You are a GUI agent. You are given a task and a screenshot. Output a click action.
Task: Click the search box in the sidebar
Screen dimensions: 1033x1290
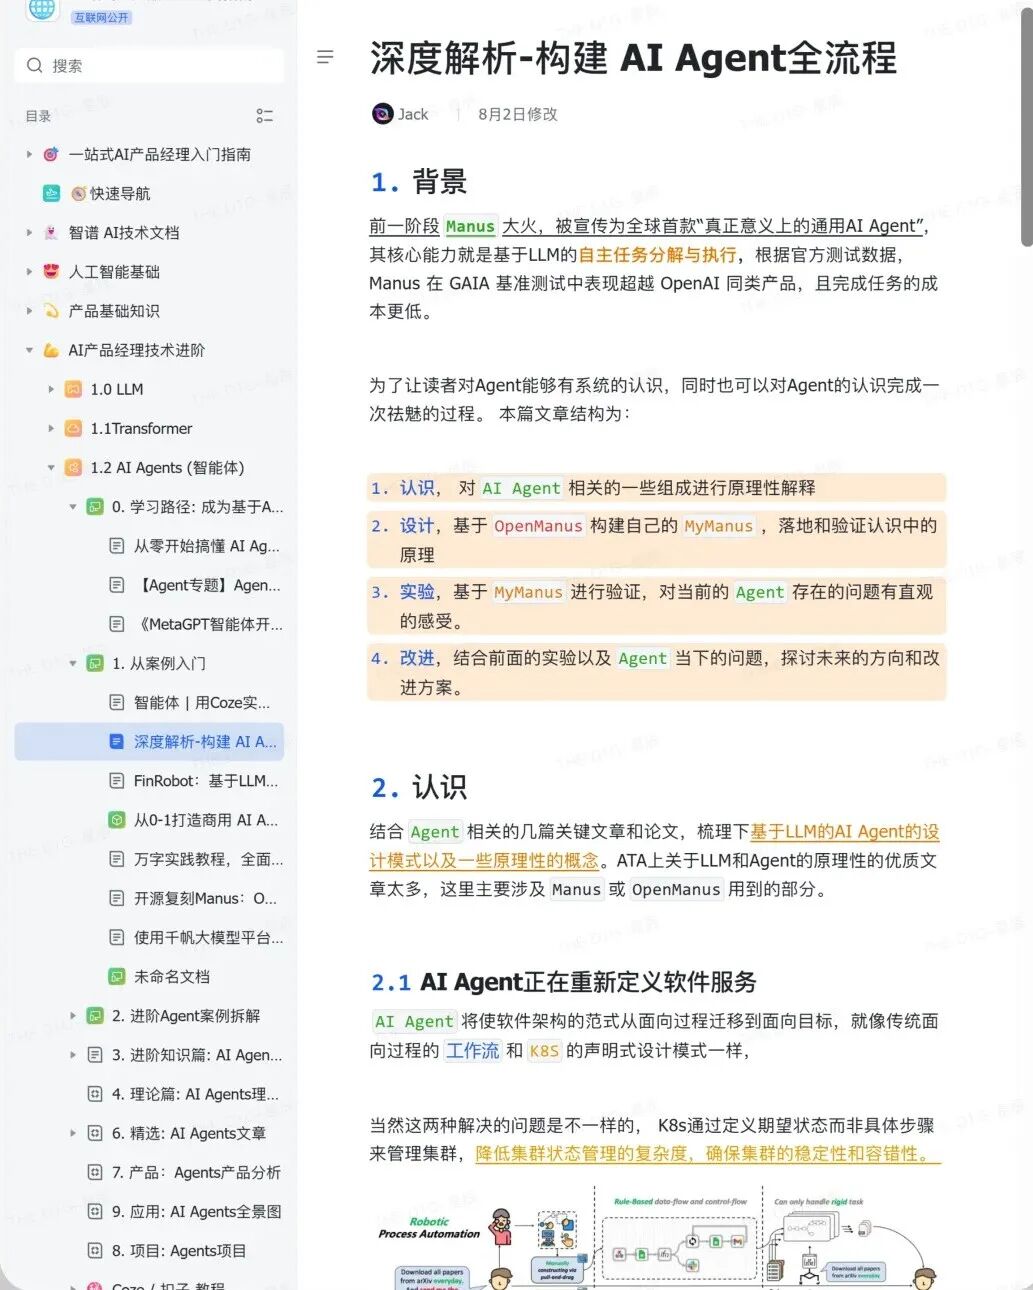pos(149,65)
